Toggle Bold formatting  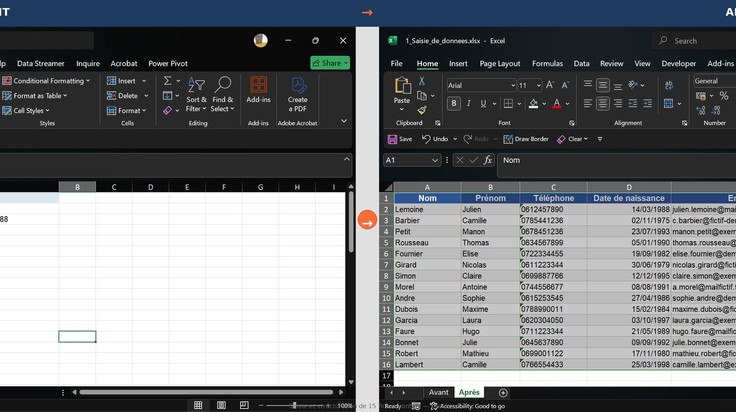point(453,103)
